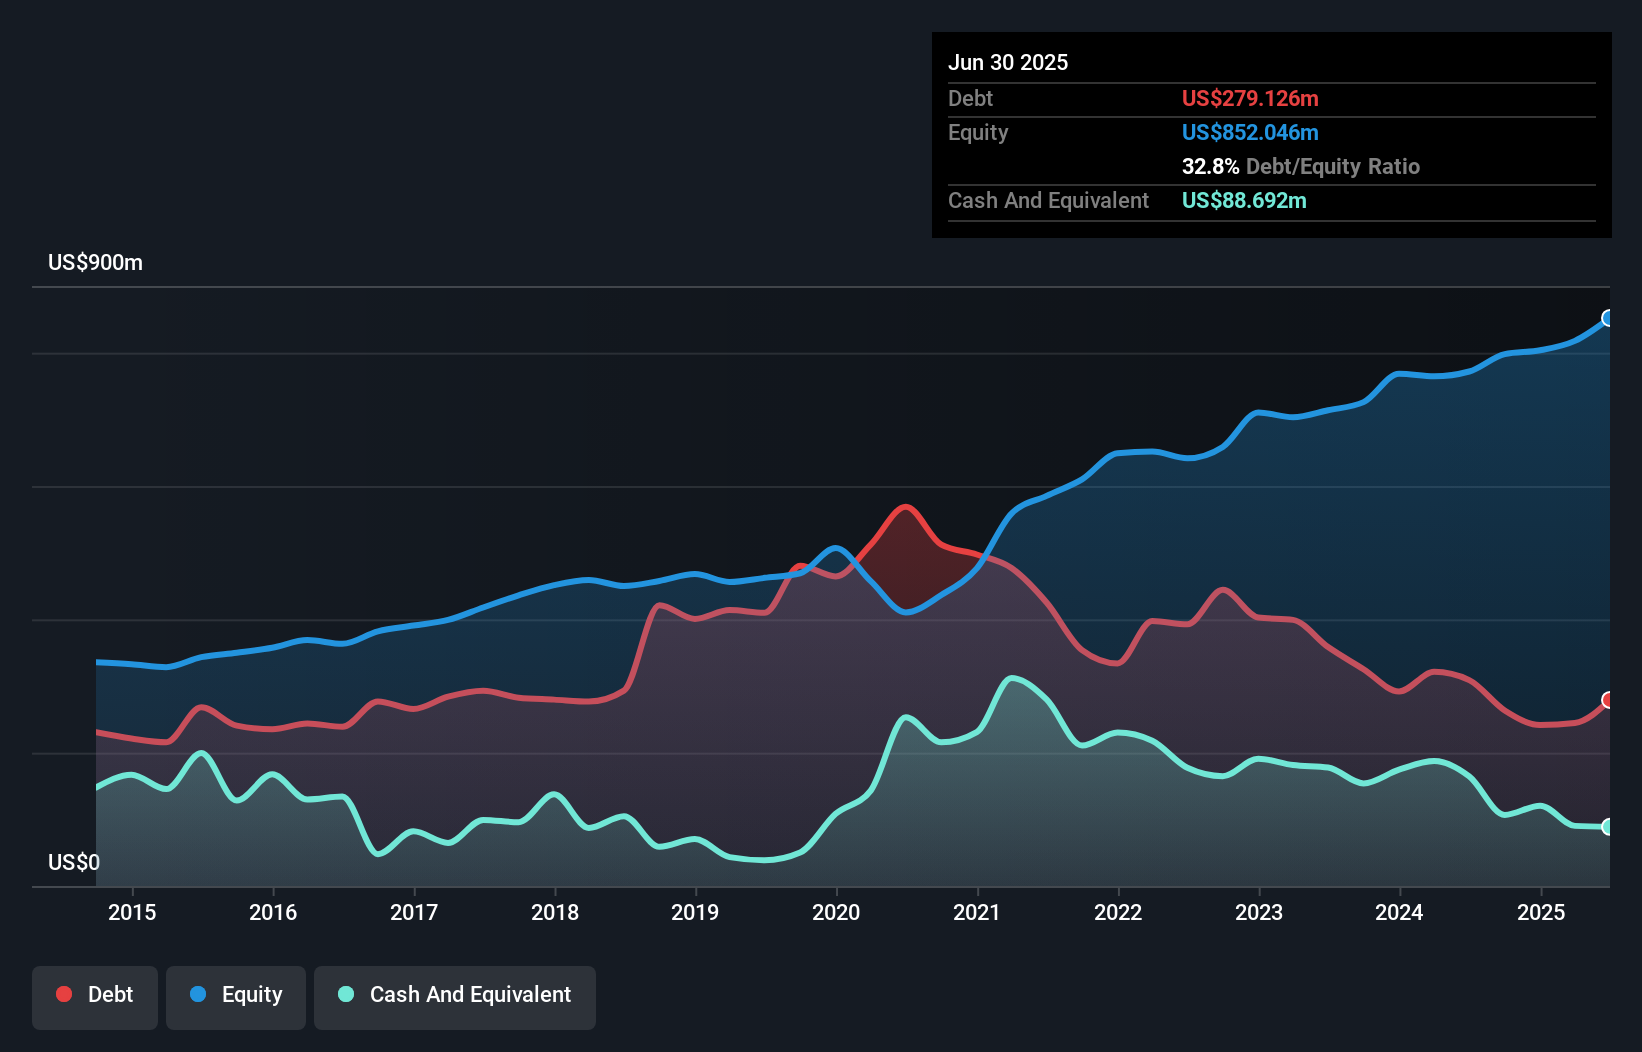Click the US$852.046m equity value
The image size is (1642, 1052).
(x=1250, y=132)
